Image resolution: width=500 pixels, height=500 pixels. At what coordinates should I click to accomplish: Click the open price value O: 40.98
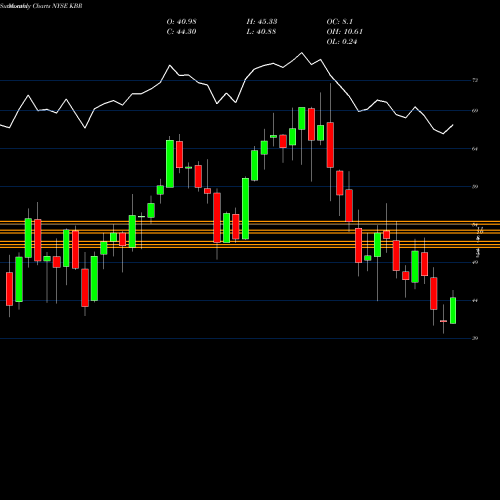point(181,22)
